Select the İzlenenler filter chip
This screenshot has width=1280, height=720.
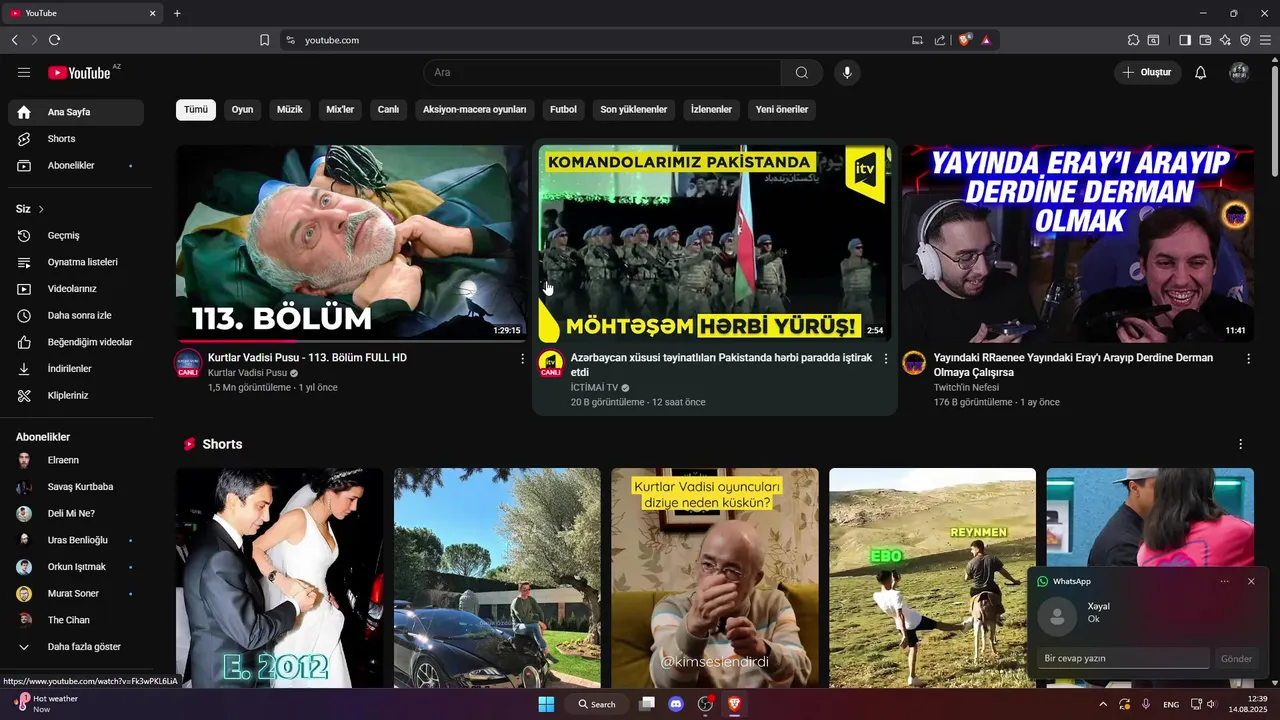[x=712, y=109]
